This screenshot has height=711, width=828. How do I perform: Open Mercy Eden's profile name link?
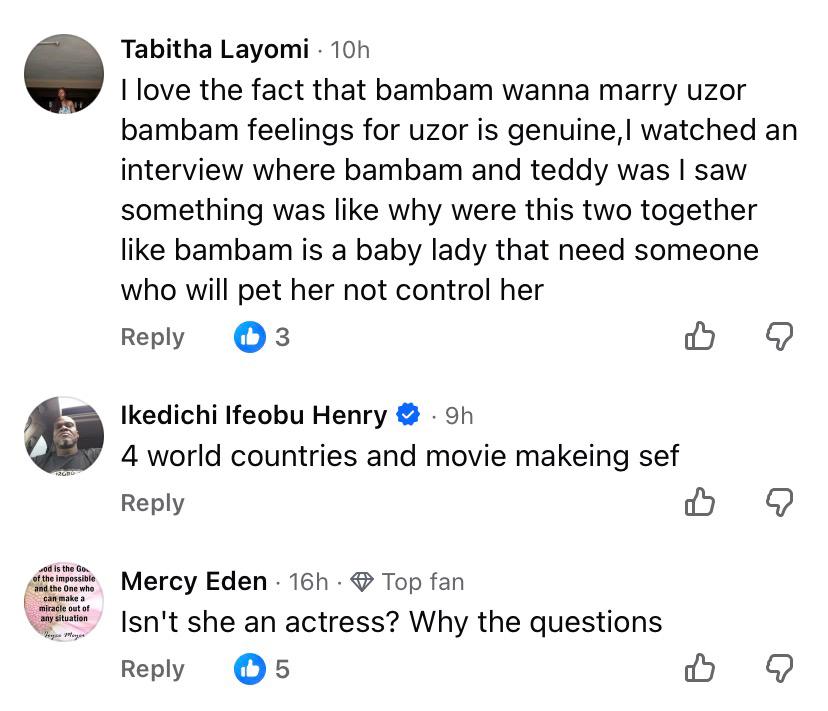[193, 581]
